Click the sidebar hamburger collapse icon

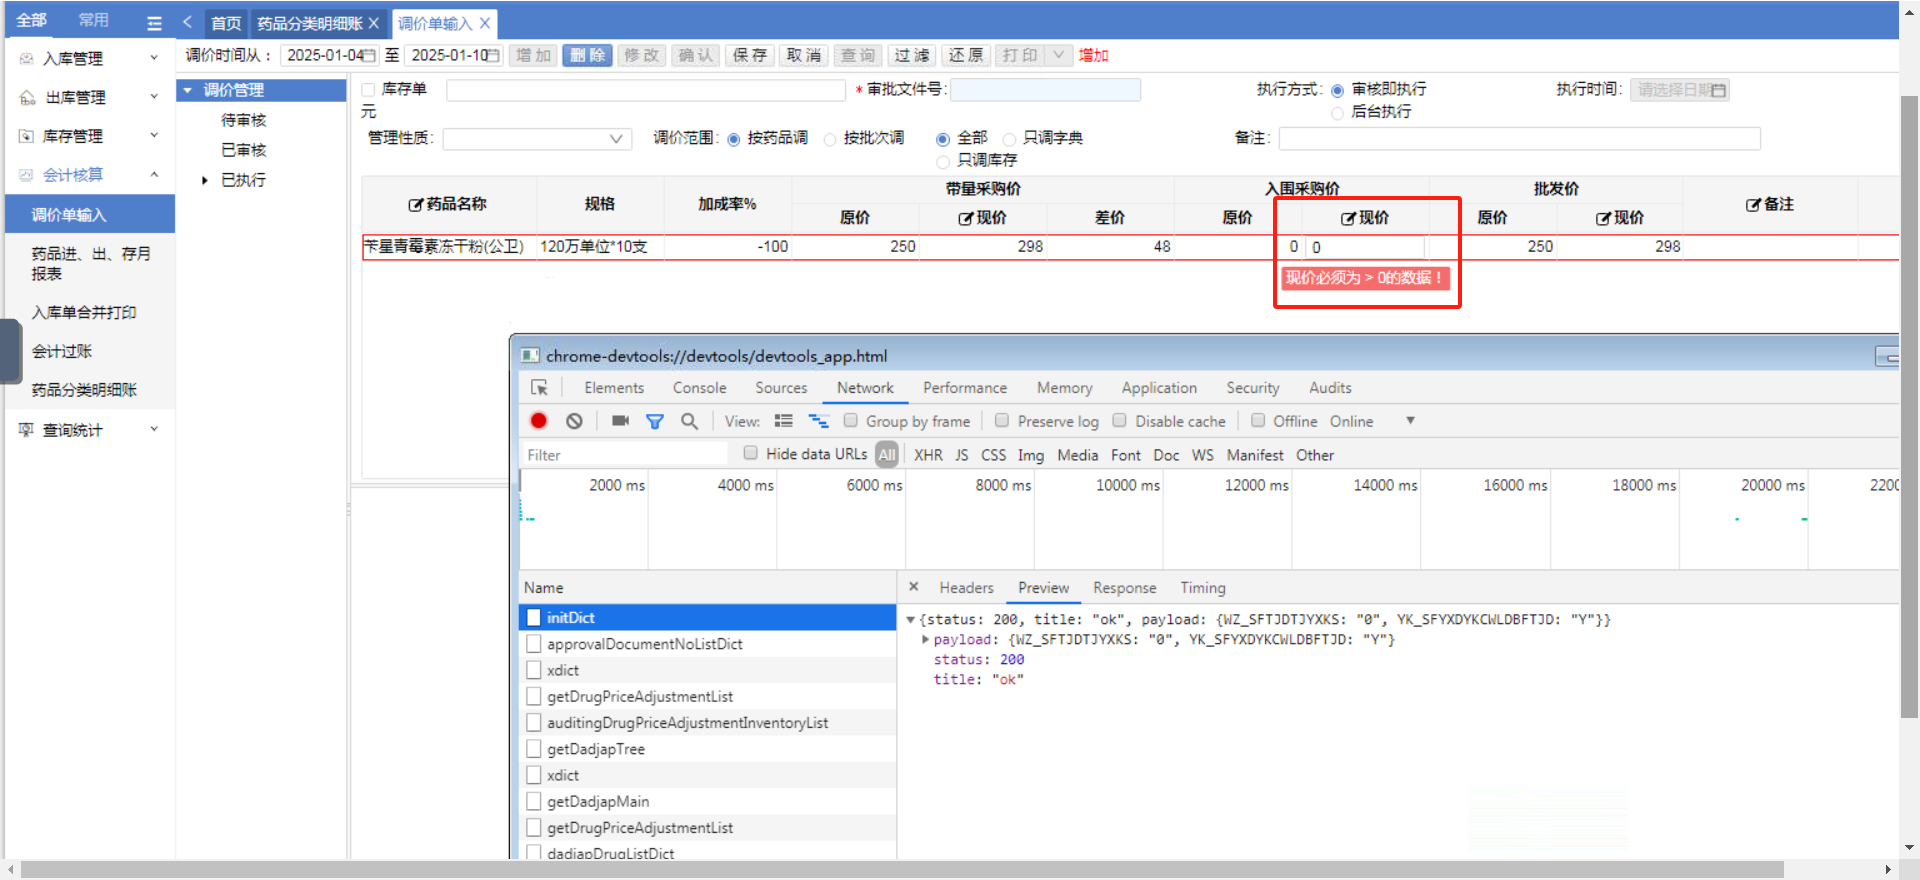click(x=154, y=22)
